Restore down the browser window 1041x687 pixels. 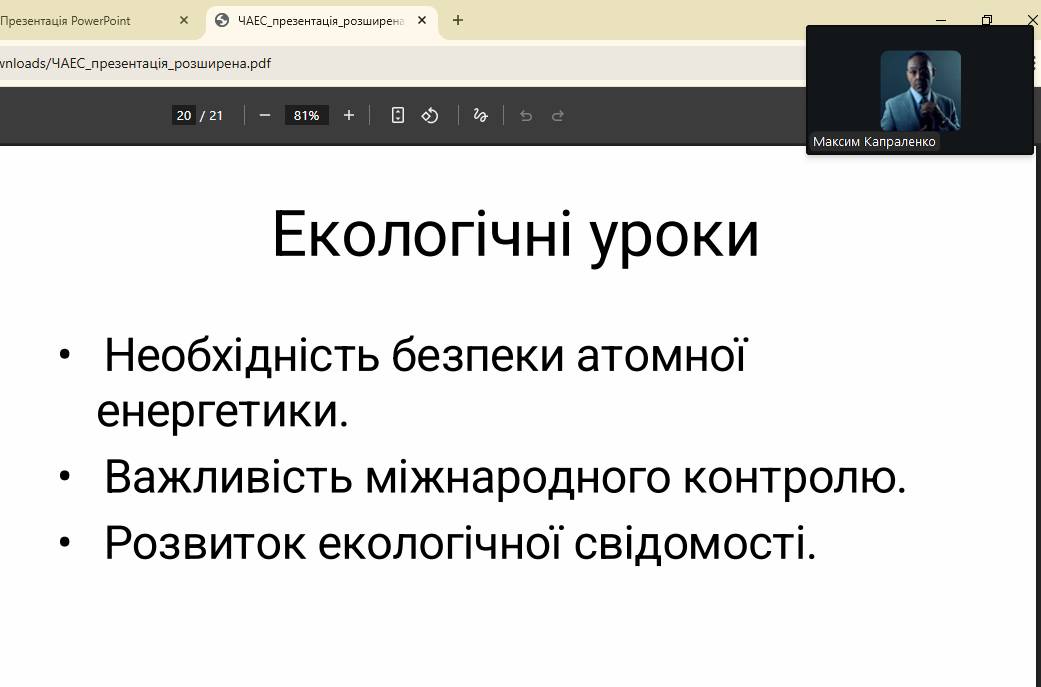(987, 20)
